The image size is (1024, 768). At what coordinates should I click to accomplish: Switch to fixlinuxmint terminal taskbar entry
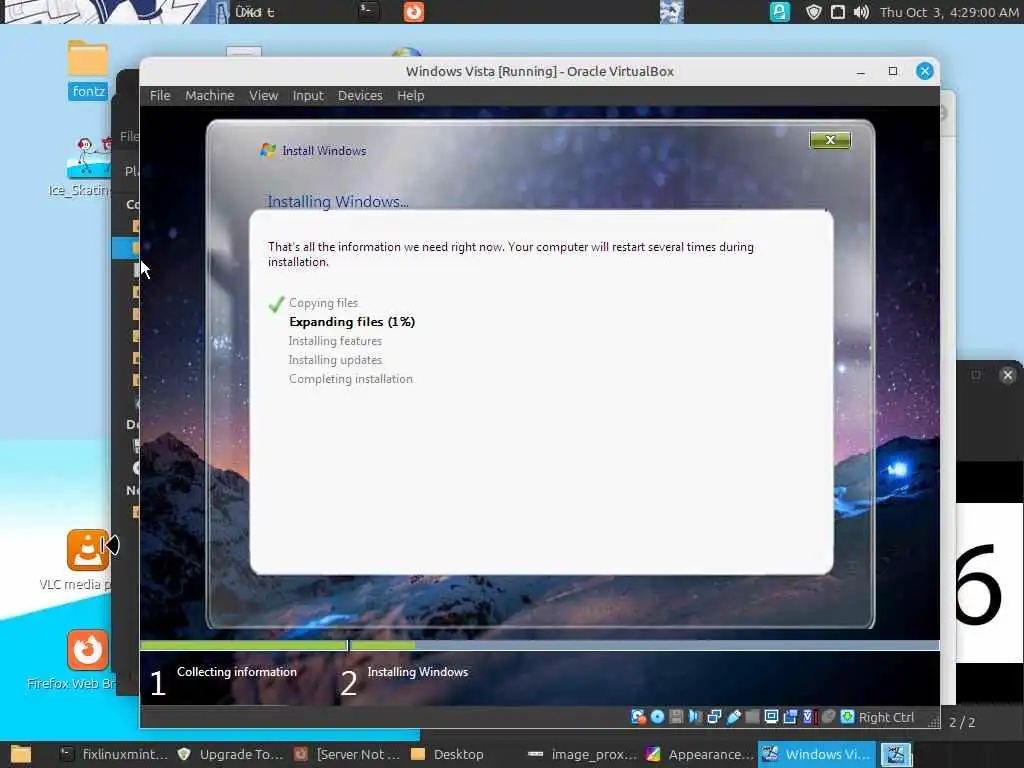click(x=114, y=754)
